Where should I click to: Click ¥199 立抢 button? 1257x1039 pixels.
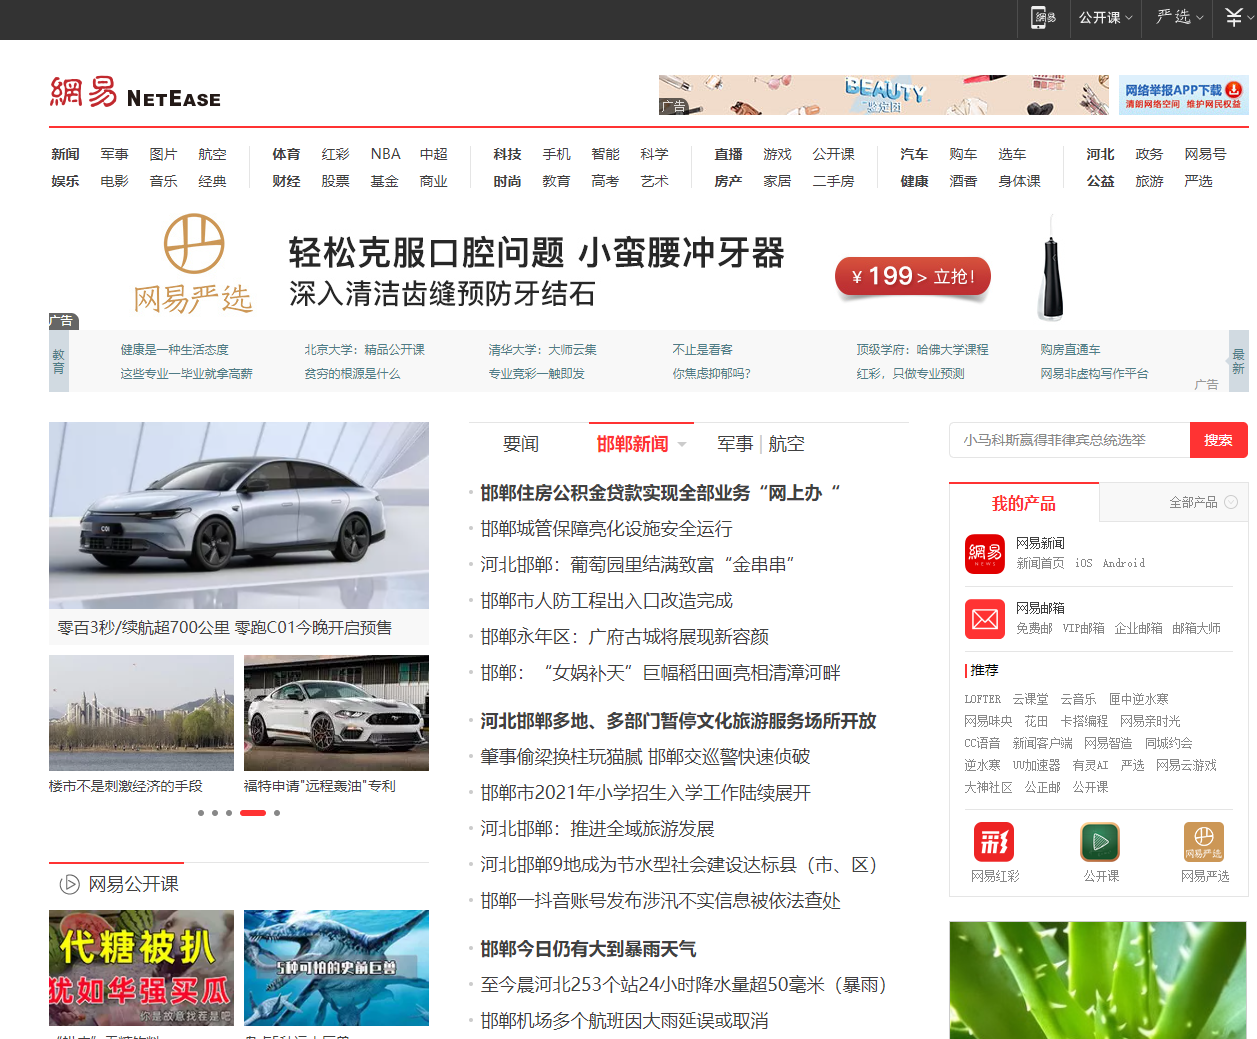(913, 277)
